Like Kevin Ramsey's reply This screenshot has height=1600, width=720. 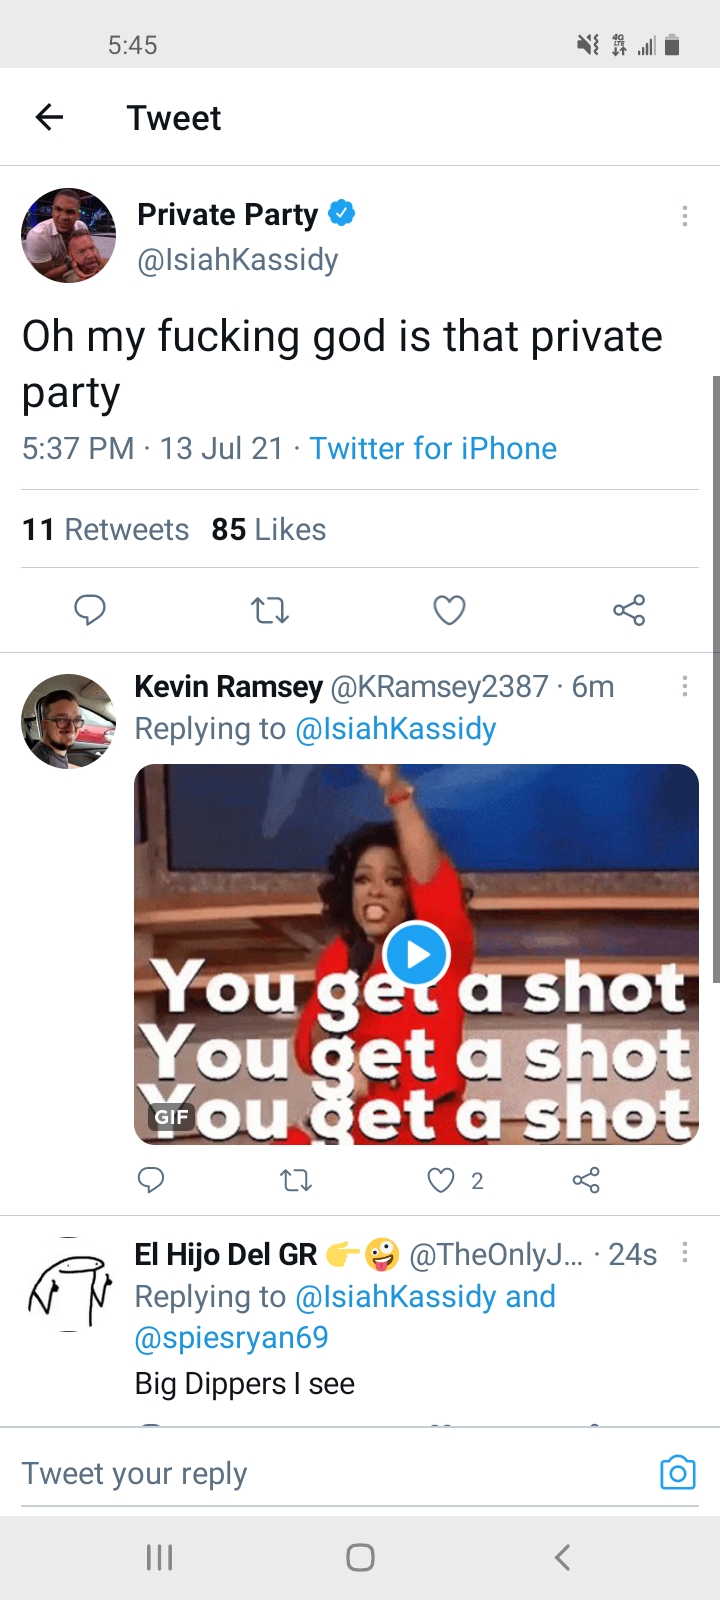tap(441, 1181)
